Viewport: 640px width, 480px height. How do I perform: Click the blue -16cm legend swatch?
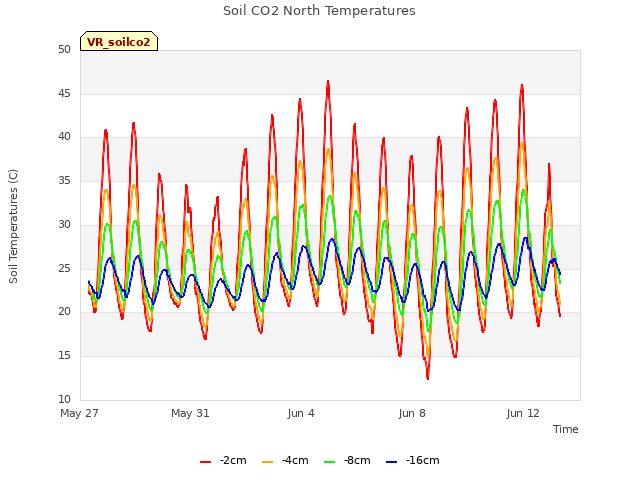coord(391,462)
